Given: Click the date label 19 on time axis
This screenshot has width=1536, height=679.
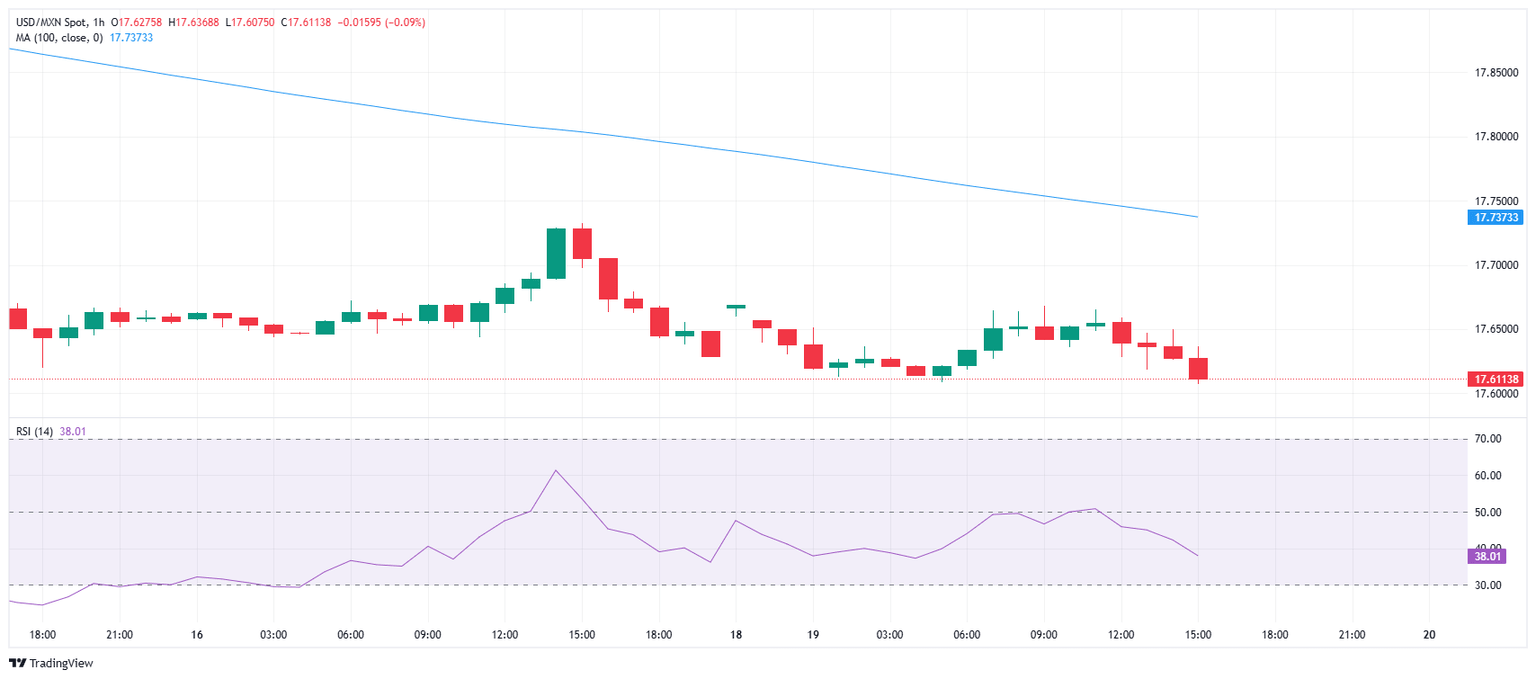Looking at the screenshot, I should coord(812,634).
